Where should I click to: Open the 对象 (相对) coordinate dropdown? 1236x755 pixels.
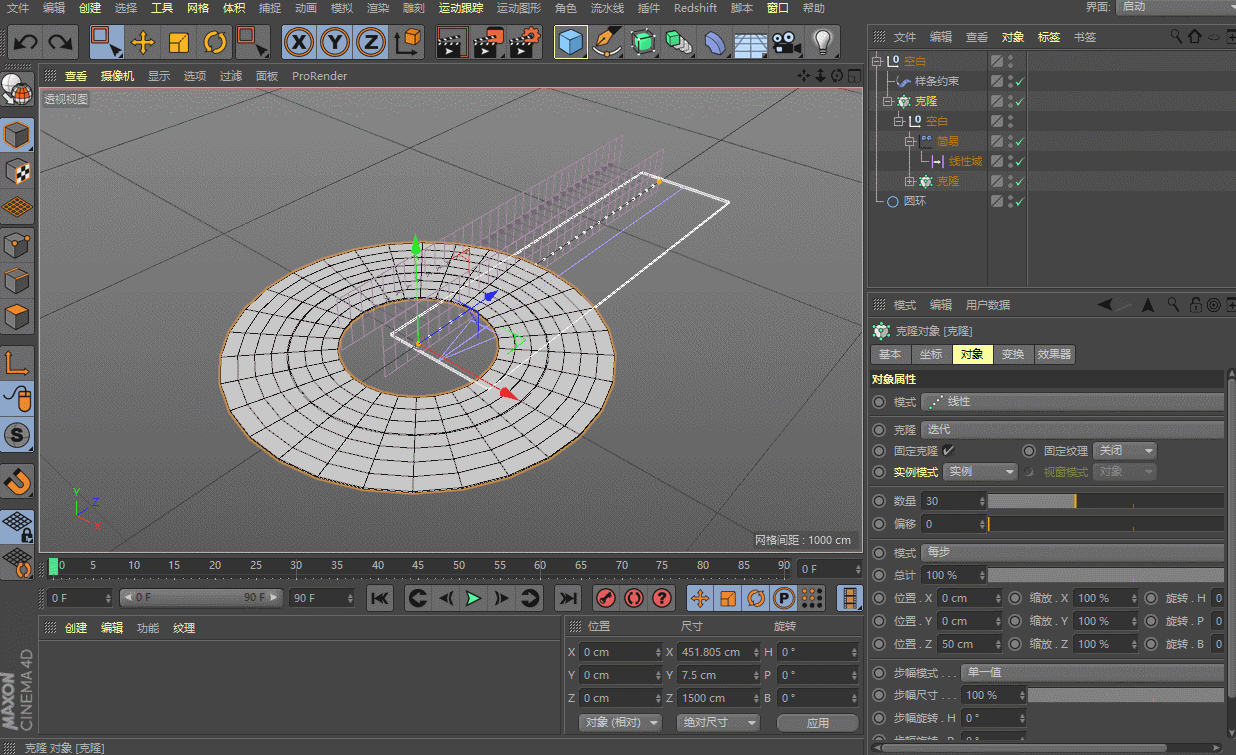(621, 722)
